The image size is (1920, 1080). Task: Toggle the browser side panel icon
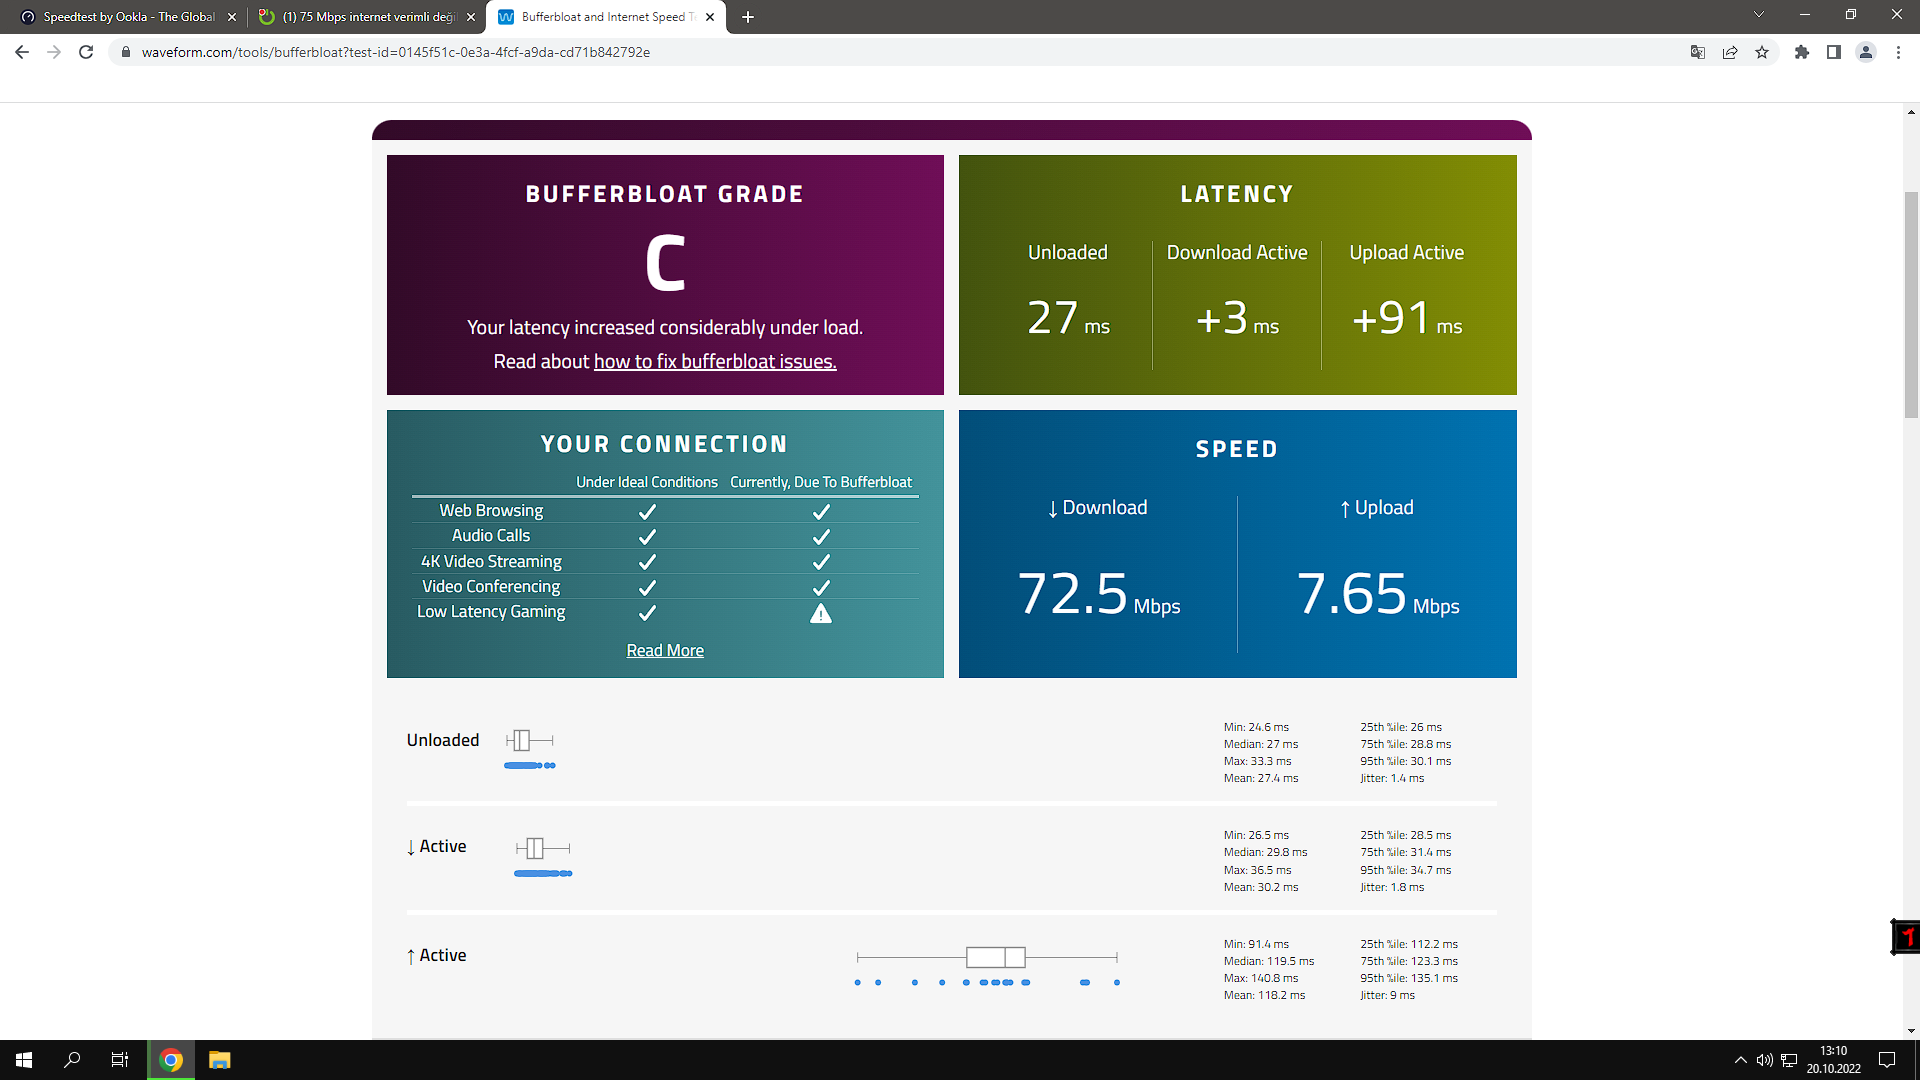(x=1834, y=52)
